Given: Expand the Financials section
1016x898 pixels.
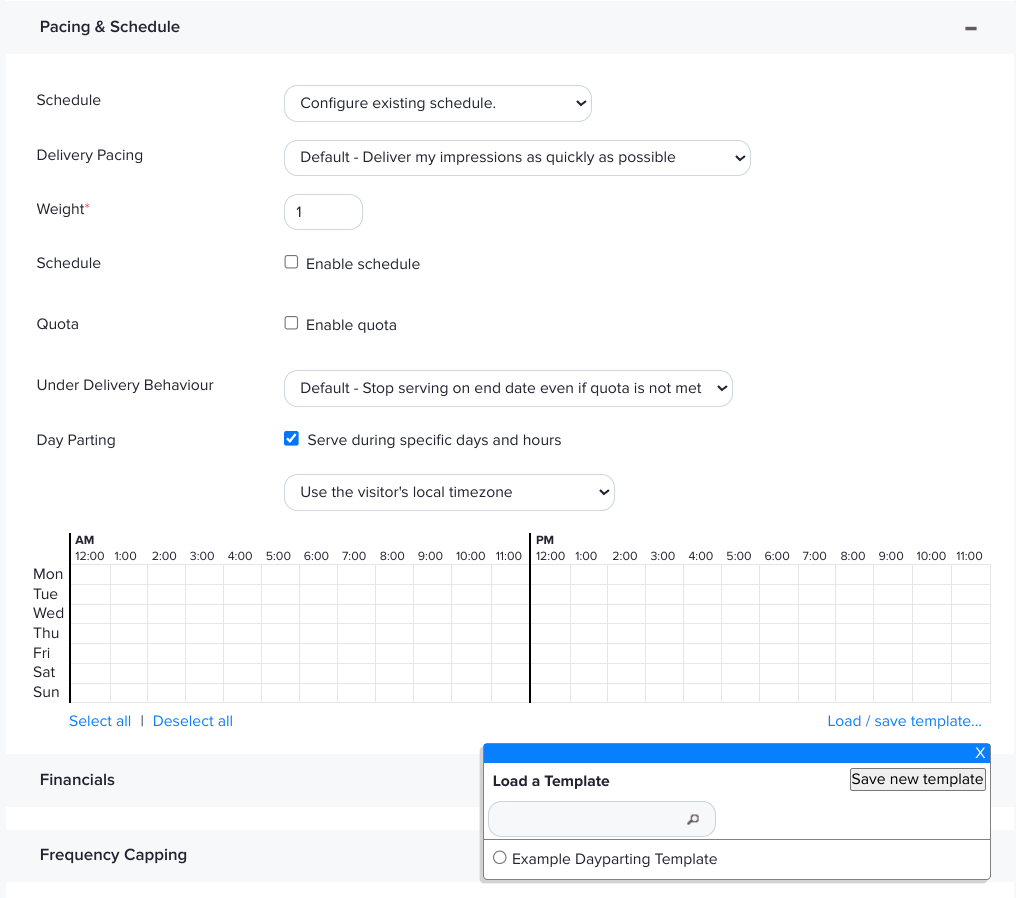Looking at the screenshot, I should coord(77,779).
